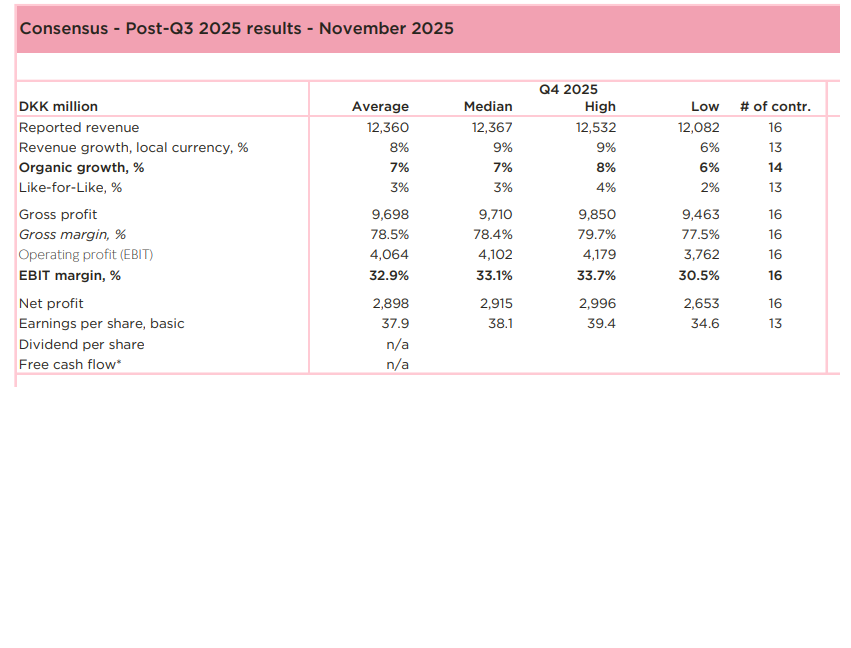Select the Organic growth, % row label

point(81,168)
